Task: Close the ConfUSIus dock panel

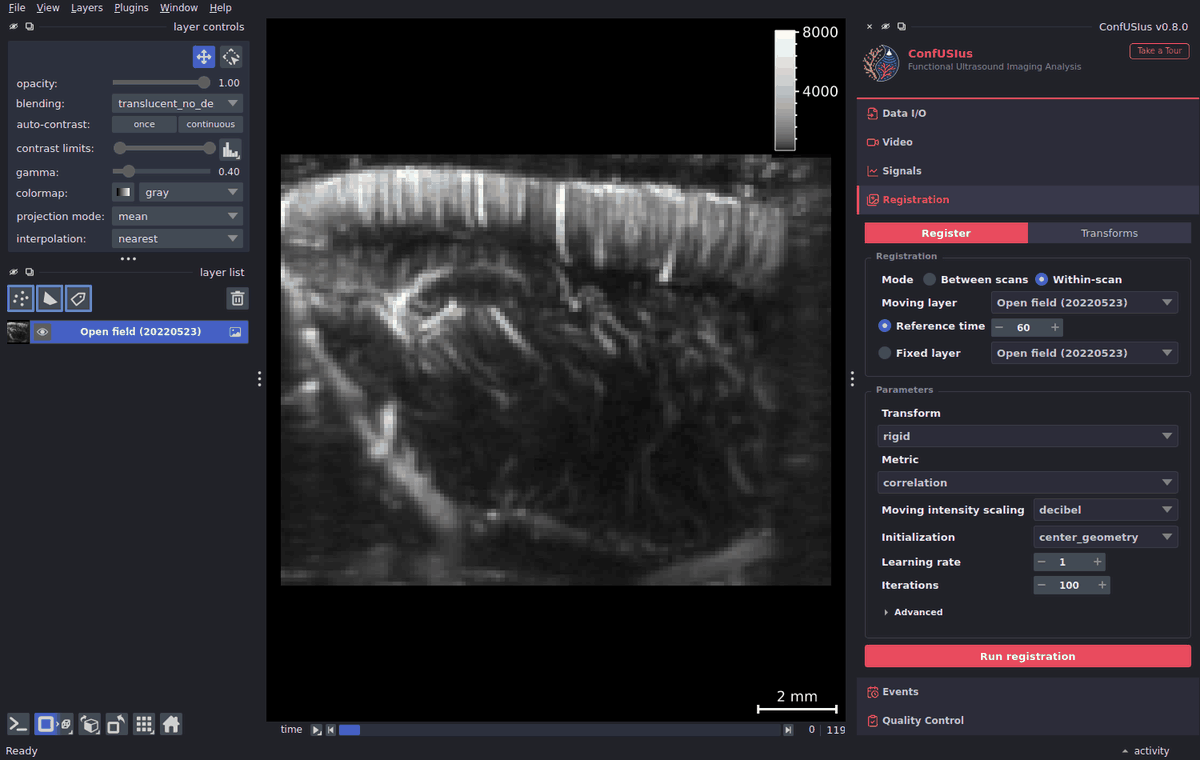Action: (x=869, y=27)
